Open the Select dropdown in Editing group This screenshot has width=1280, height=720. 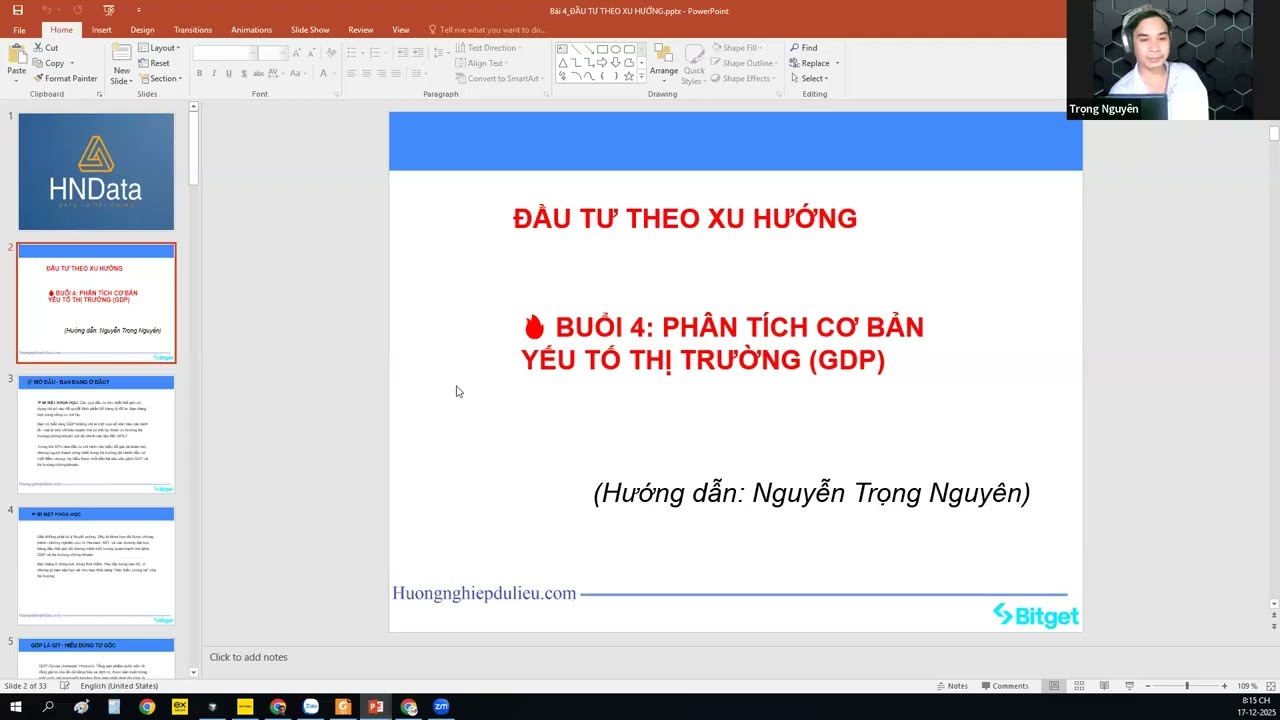coord(809,78)
